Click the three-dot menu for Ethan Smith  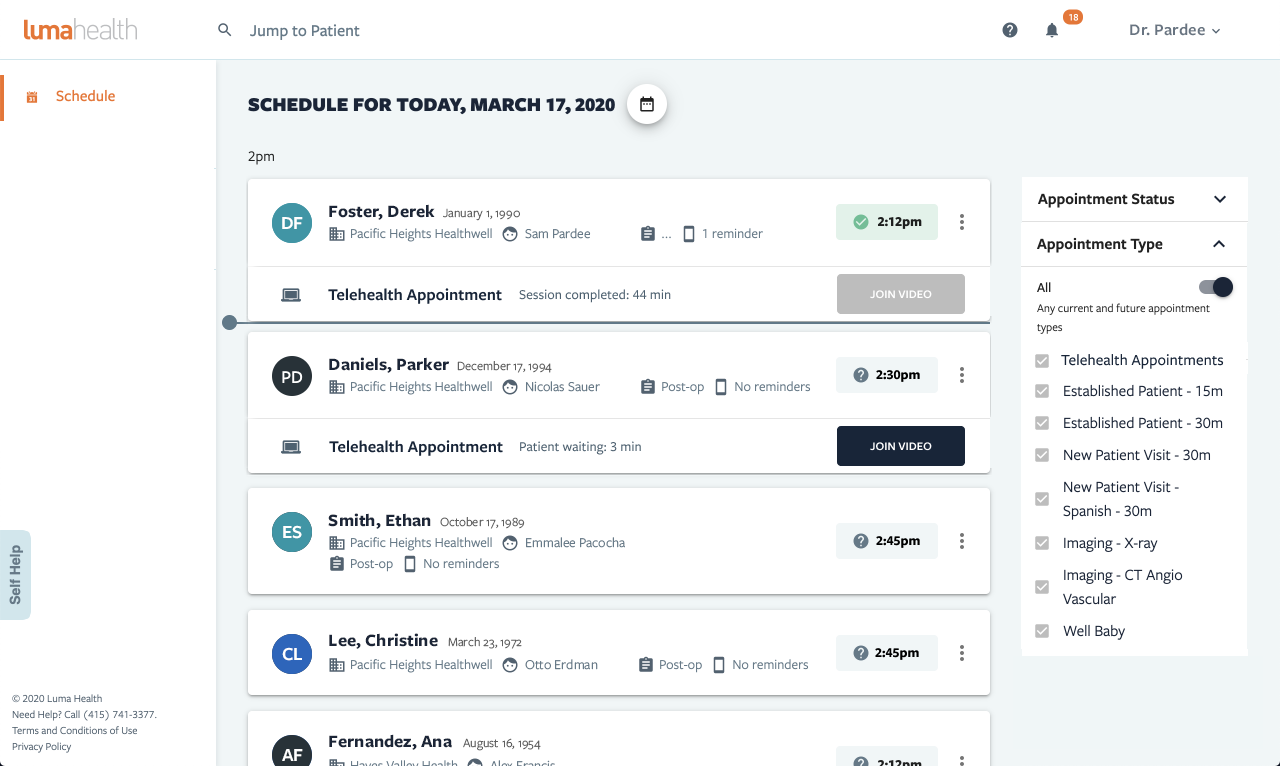(962, 541)
